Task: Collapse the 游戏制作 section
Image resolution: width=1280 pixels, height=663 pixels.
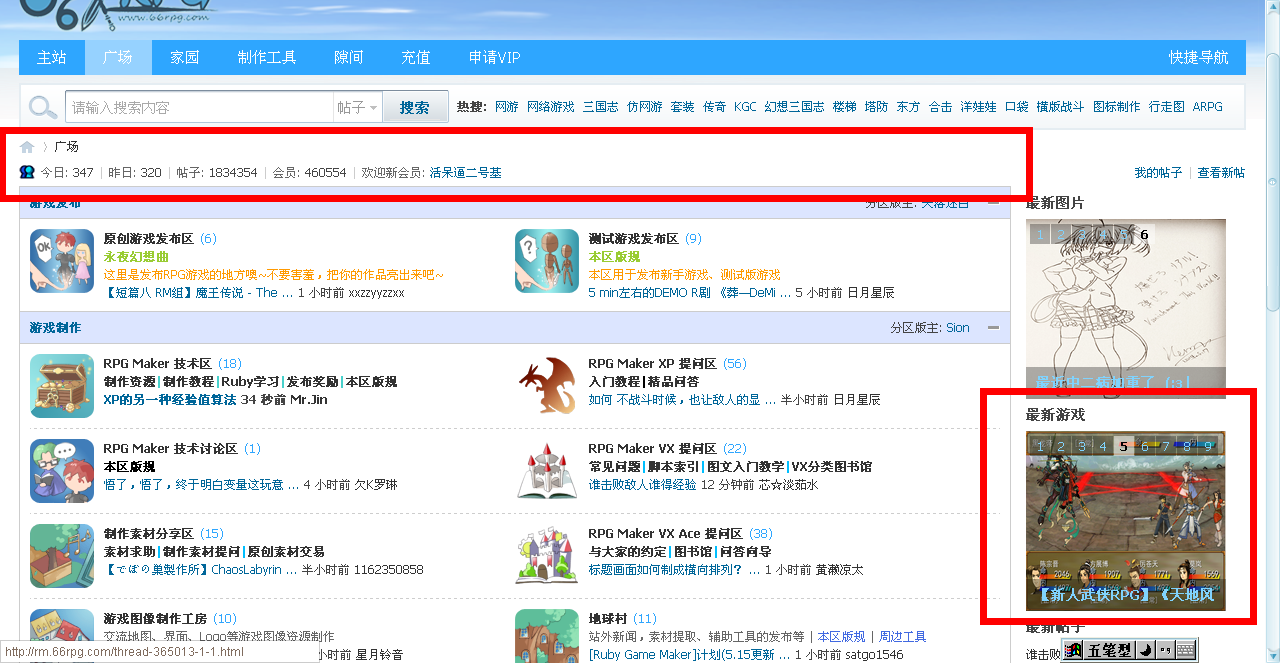Action: 993,327
